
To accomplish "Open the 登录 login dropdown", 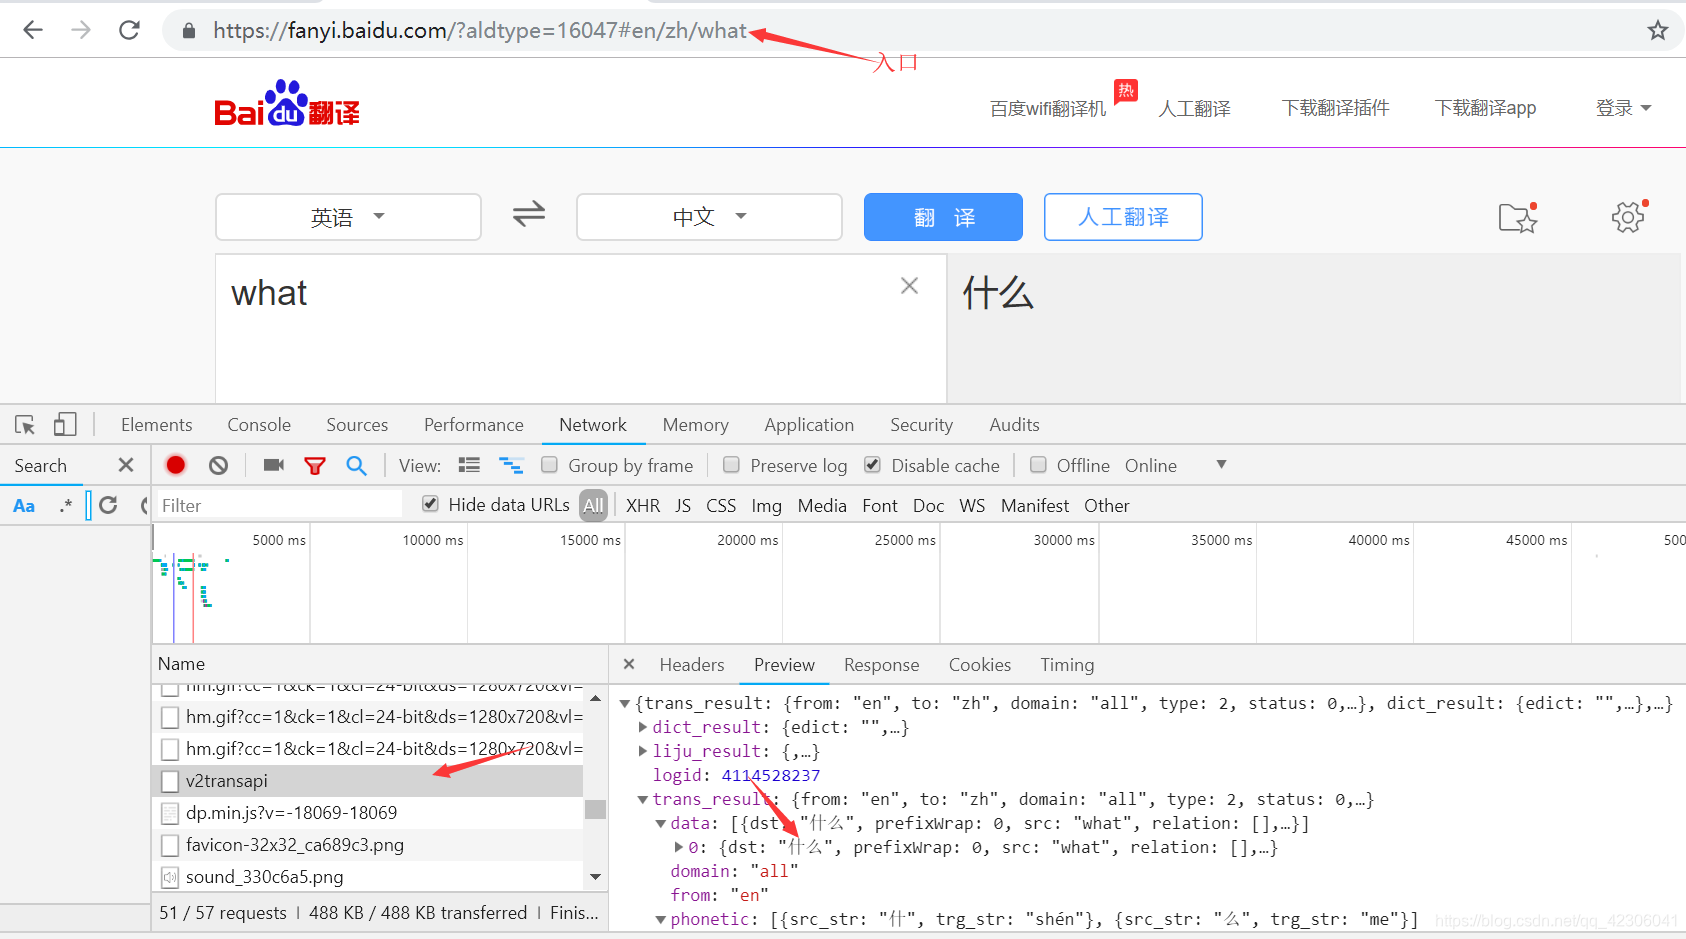I will [x=1623, y=108].
